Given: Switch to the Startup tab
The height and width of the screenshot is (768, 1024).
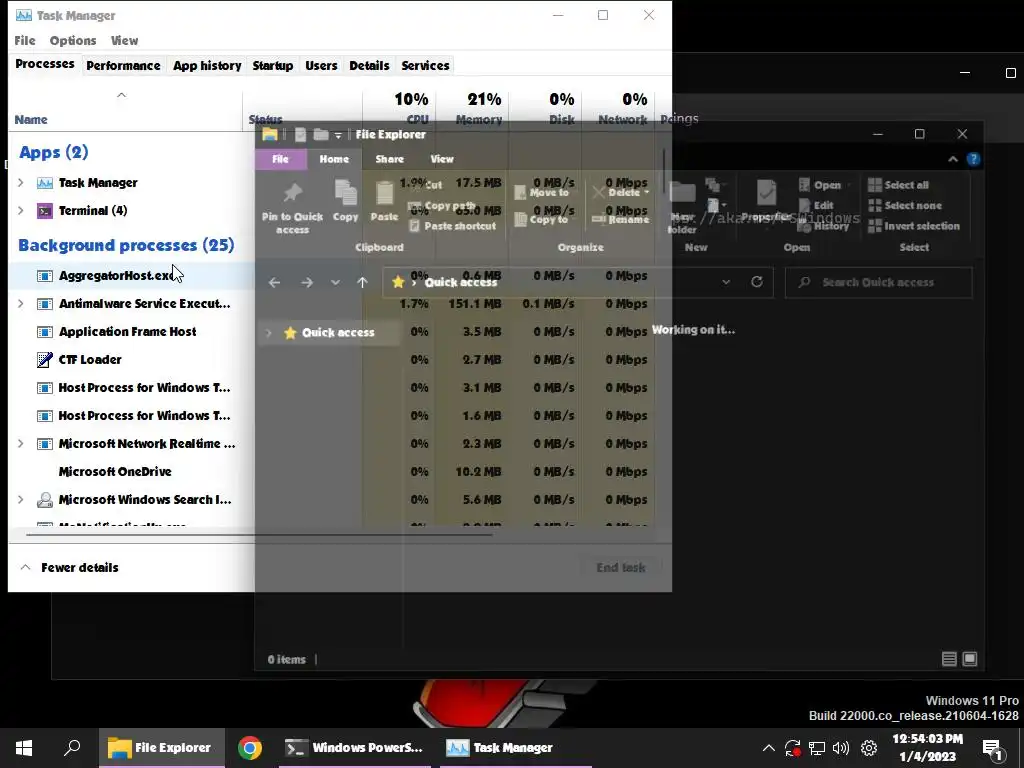Looking at the screenshot, I should pyautogui.click(x=272, y=65).
